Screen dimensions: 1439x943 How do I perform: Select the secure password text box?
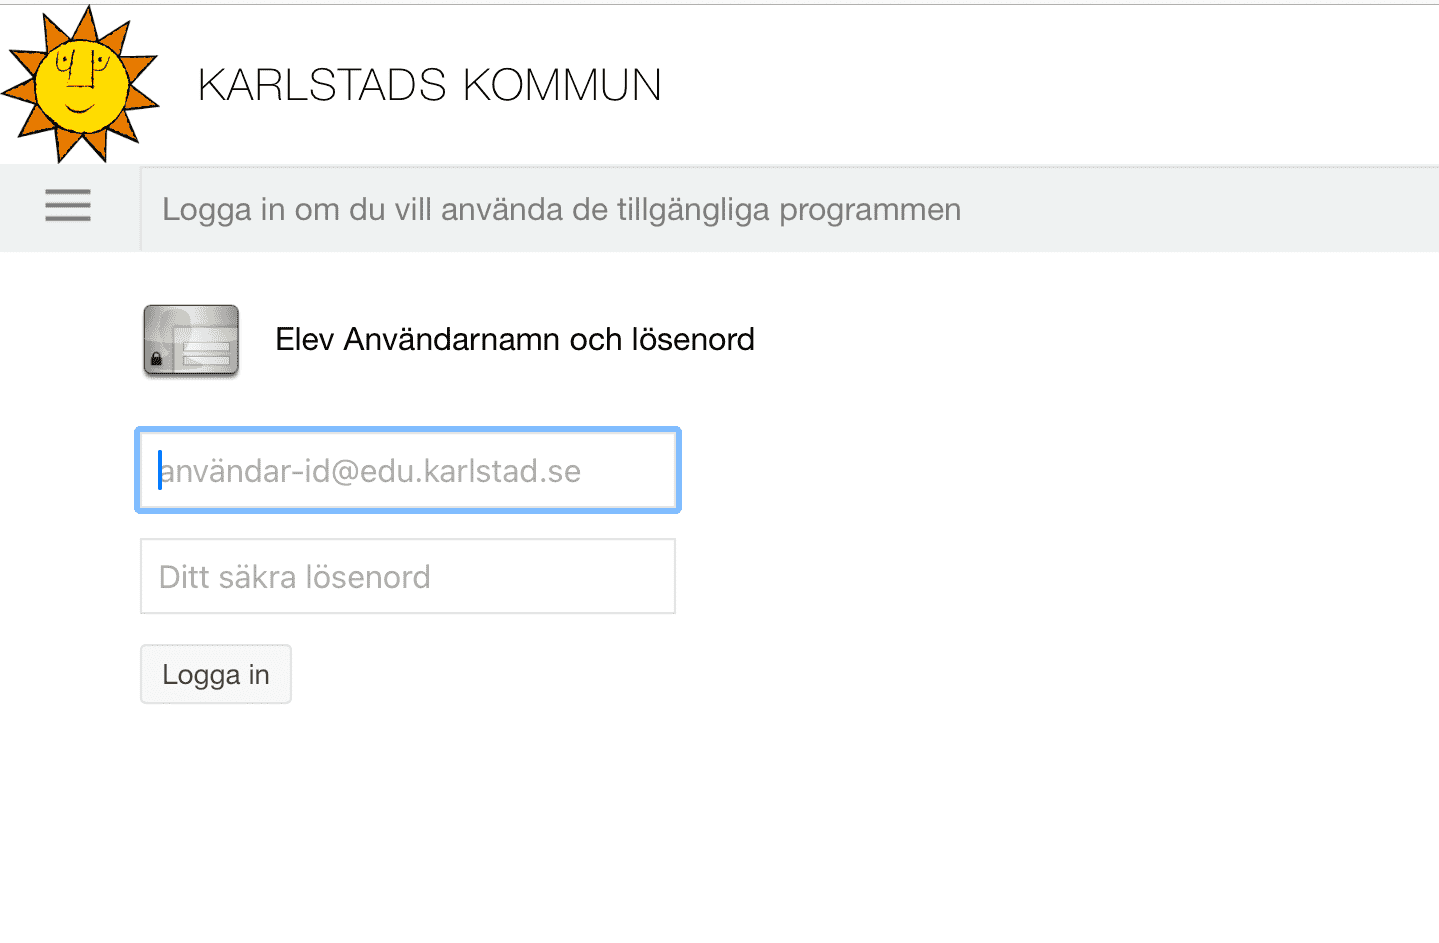[x=408, y=576]
